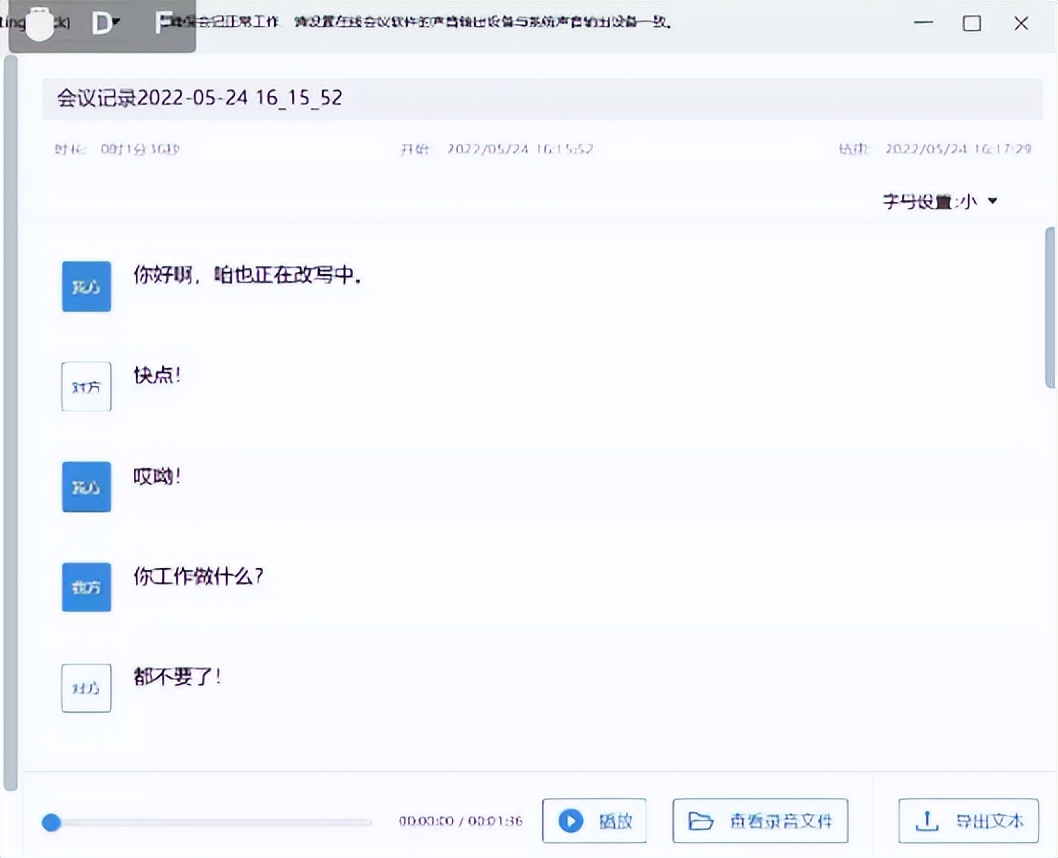Click the 我方 avatar beside 哎呦!

pyautogui.click(x=86, y=487)
